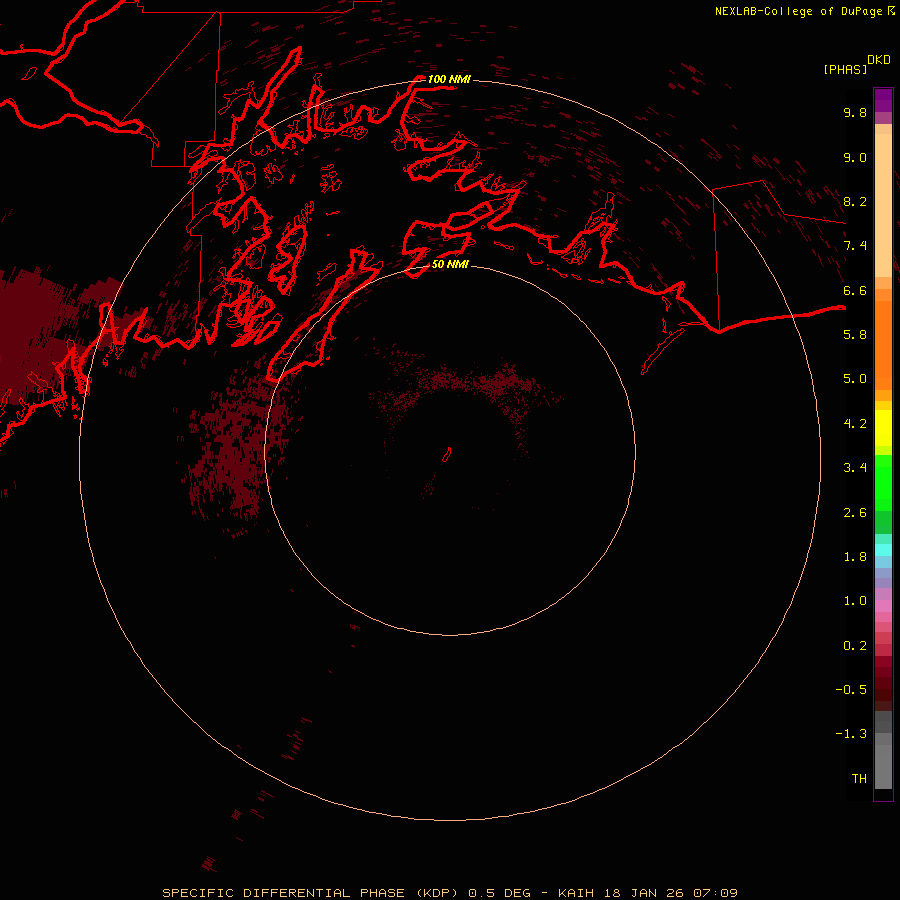This screenshot has height=900, width=900.
Task: Click the 6.6 legend value
Action: (855, 290)
